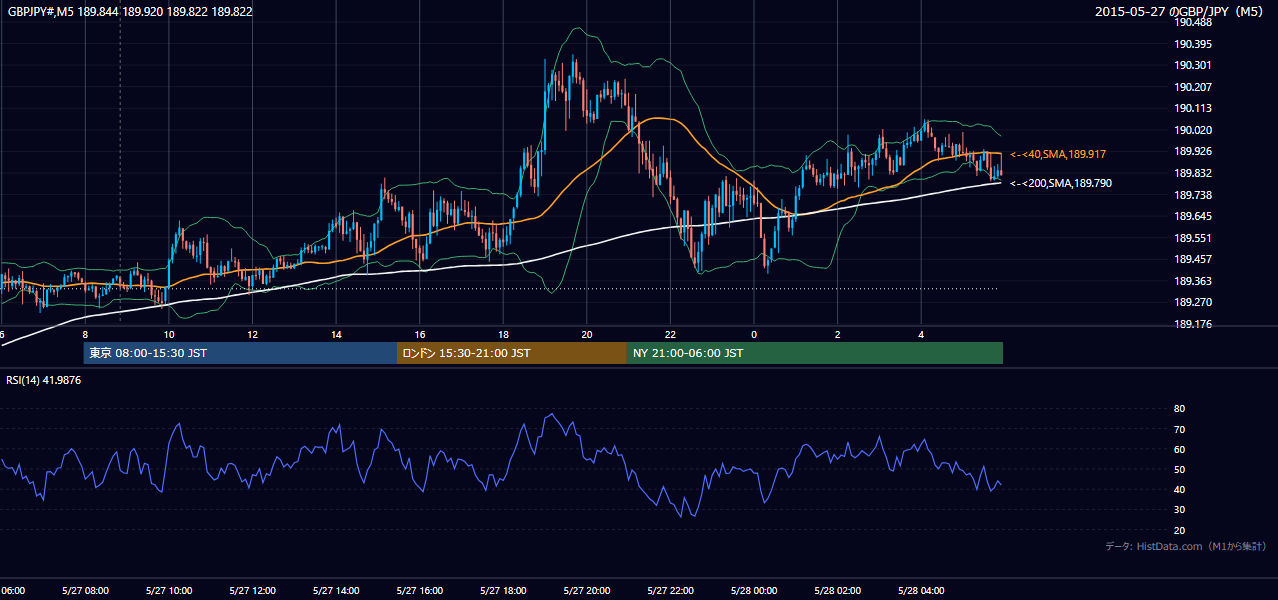This screenshot has height=600, width=1278.
Task: Click the RSI scale value 50
Action: click(x=1180, y=469)
